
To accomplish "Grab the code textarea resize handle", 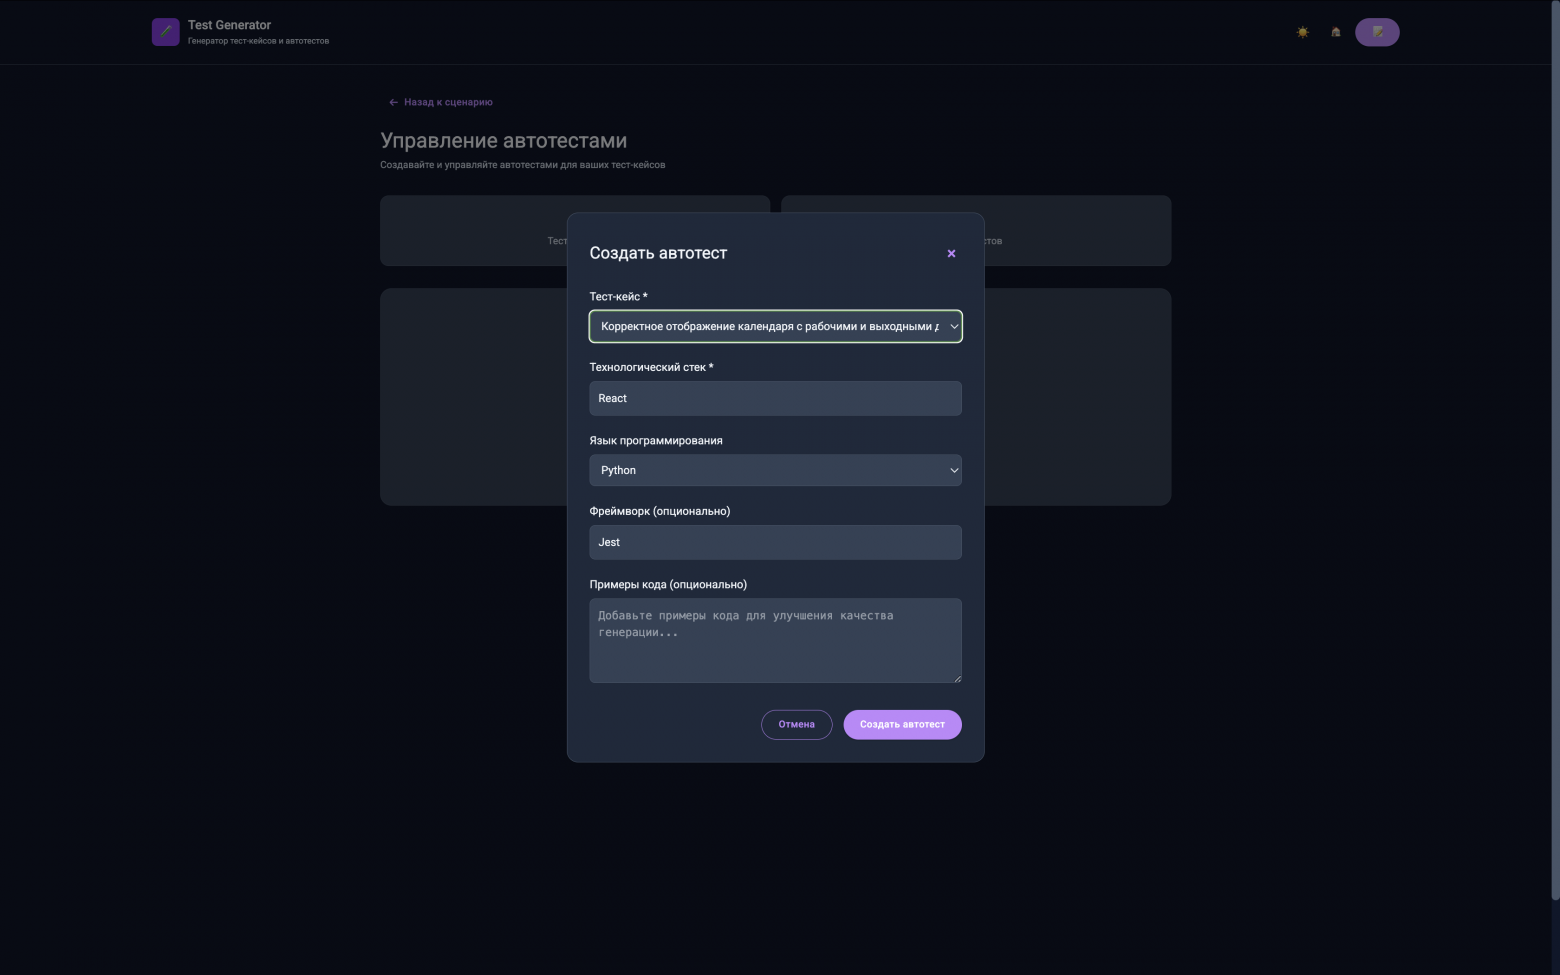I will point(957,678).
